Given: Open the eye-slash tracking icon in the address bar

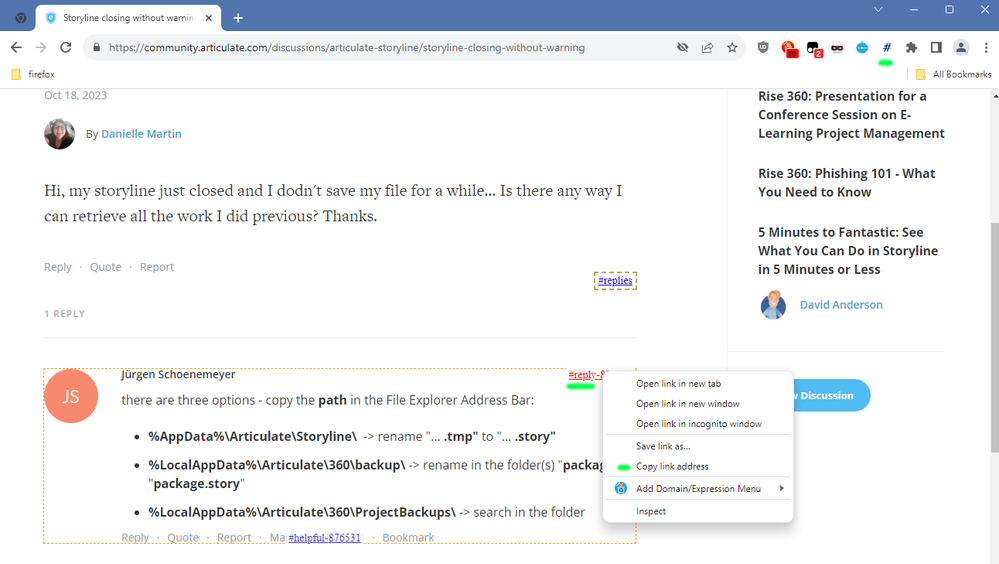Looking at the screenshot, I should coord(682,47).
